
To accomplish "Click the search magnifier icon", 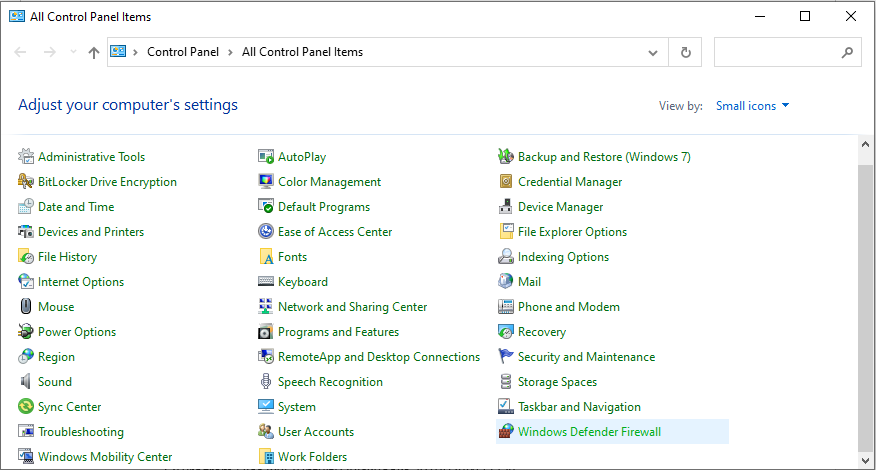I will 847,53.
